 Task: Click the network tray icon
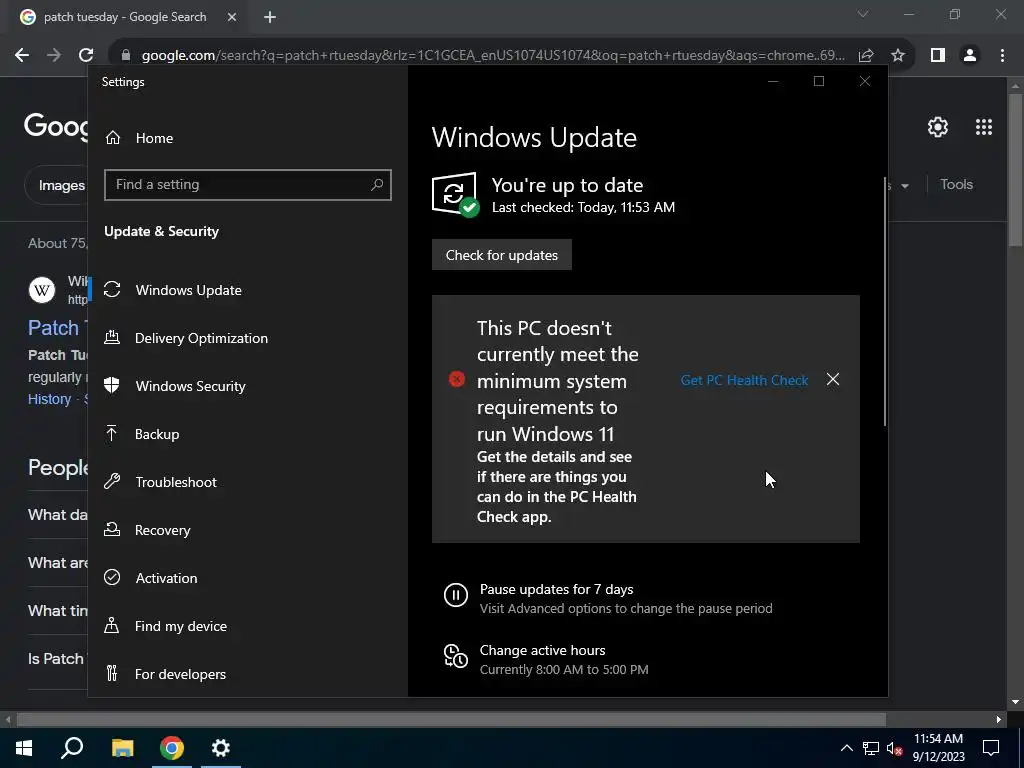pyautogui.click(x=871, y=748)
